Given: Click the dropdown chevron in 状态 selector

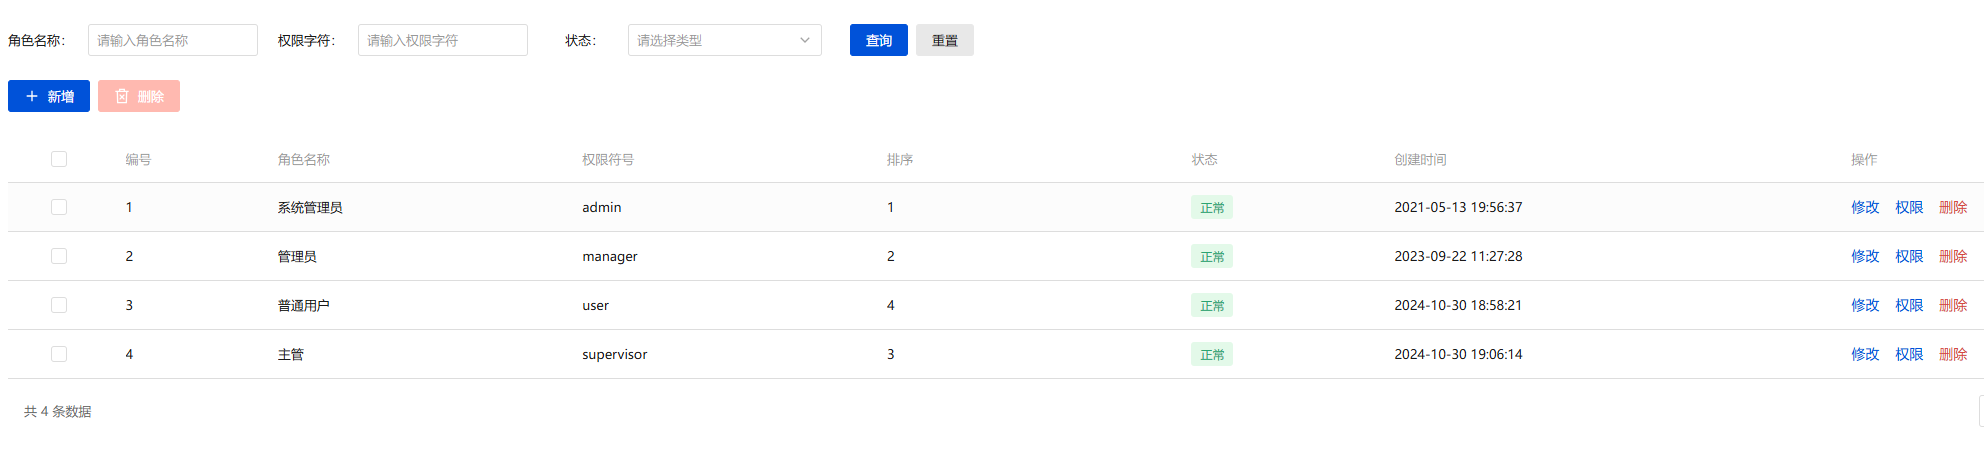Looking at the screenshot, I should 804,40.
